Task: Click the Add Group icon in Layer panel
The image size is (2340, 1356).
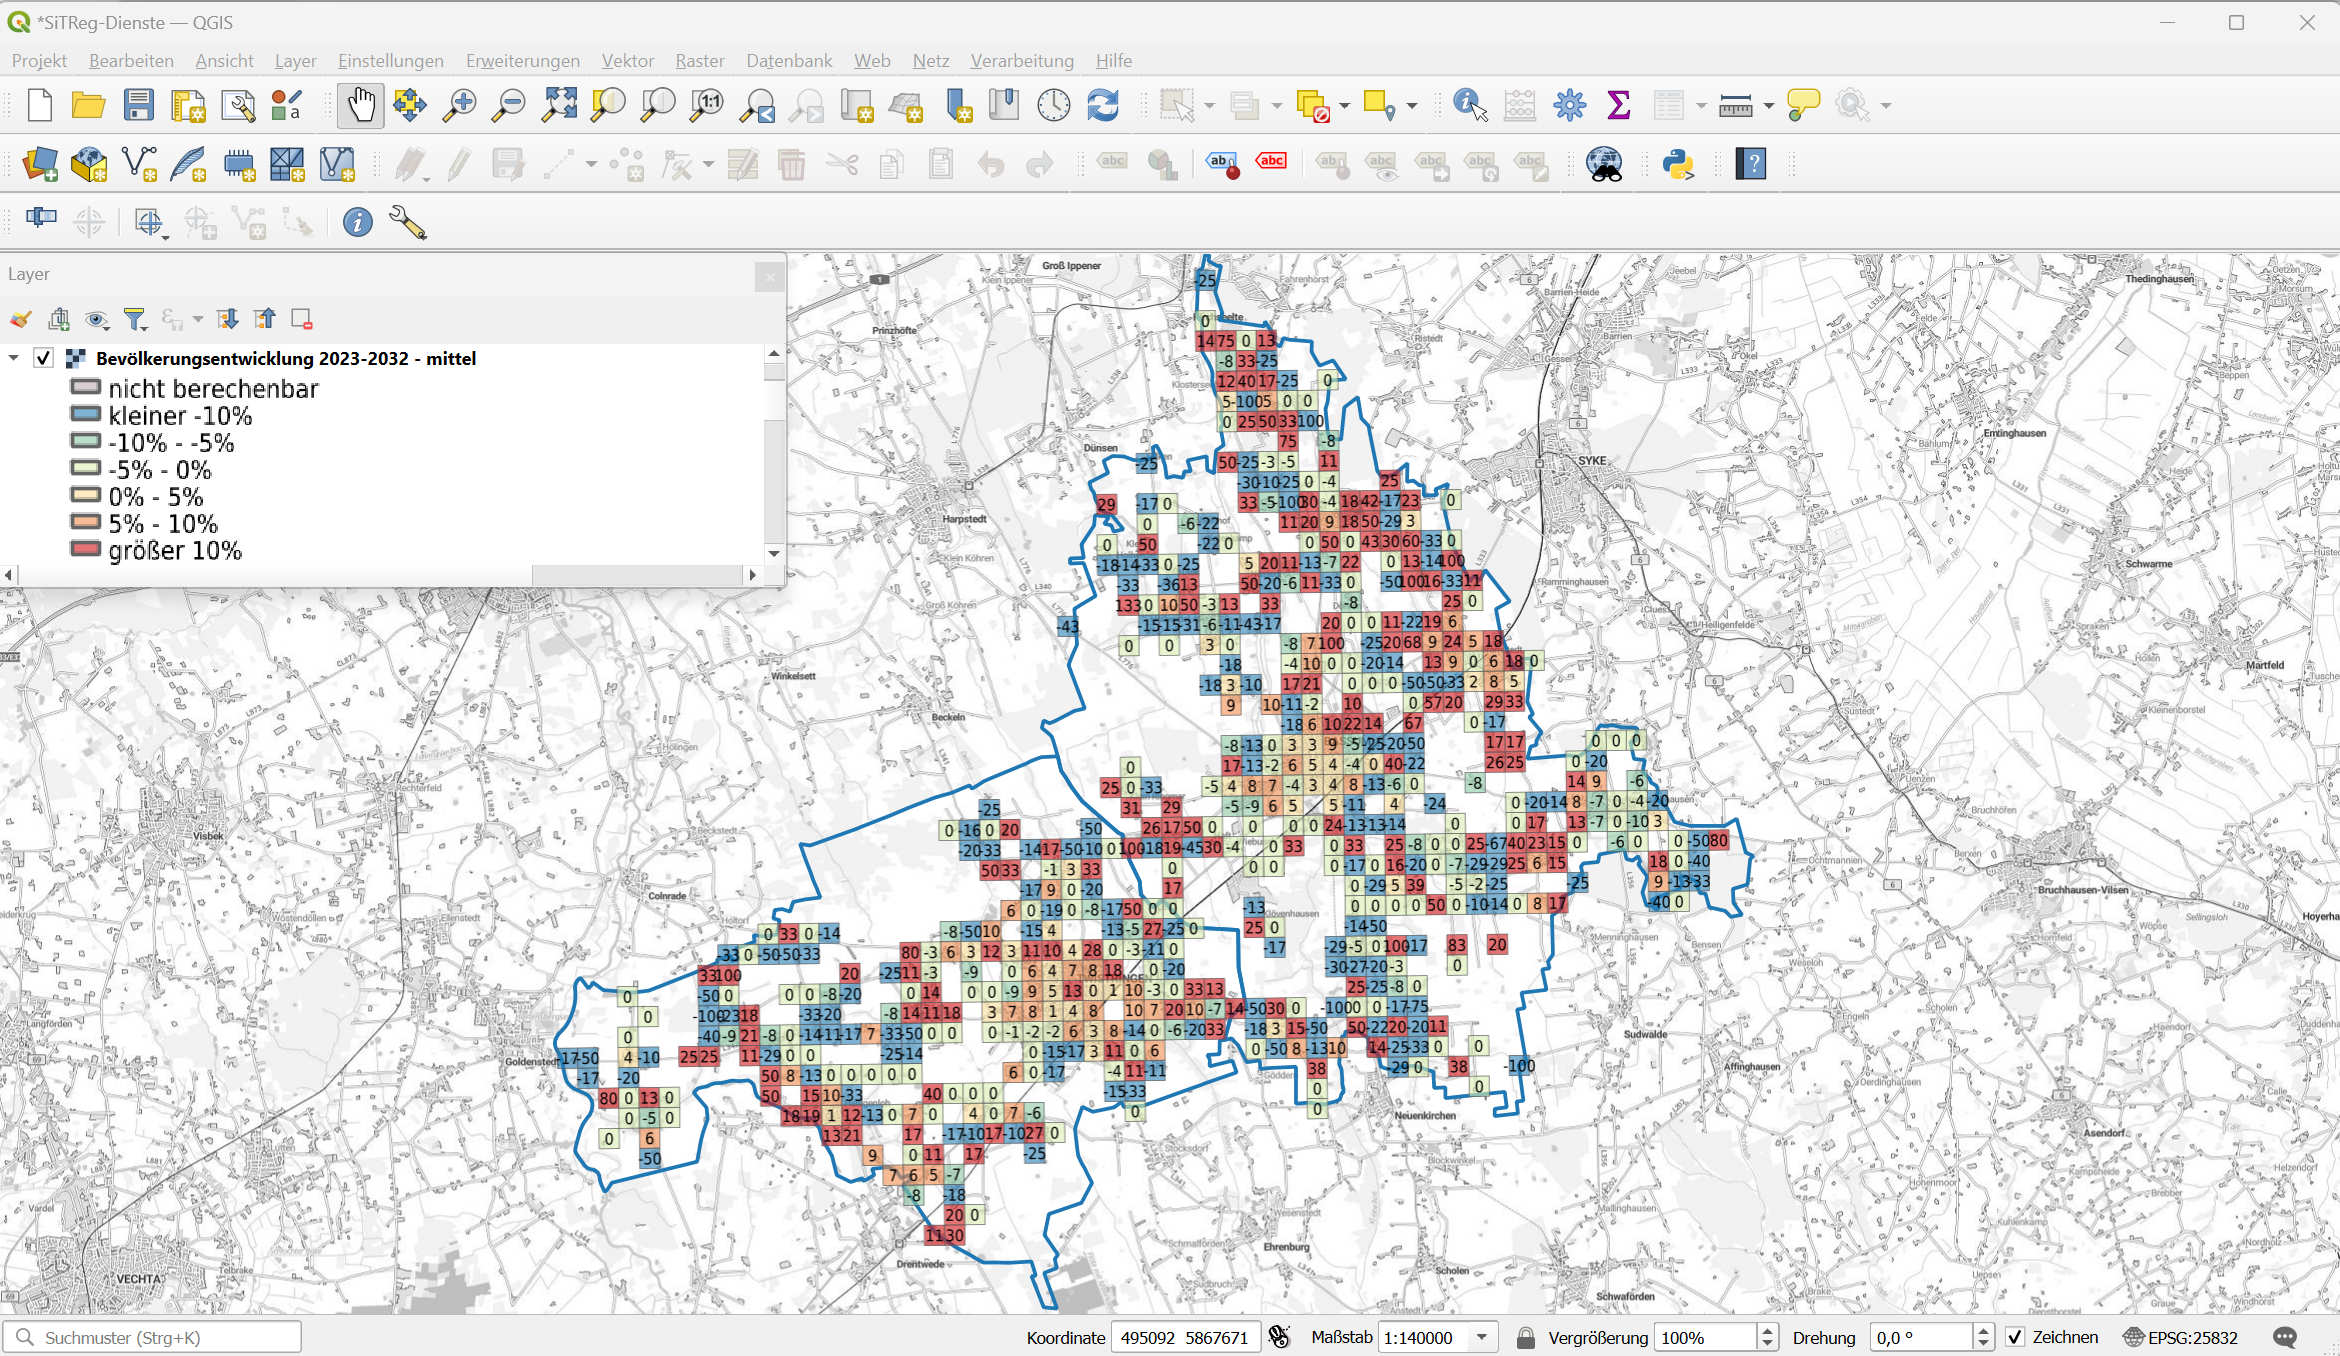Action: point(59,319)
